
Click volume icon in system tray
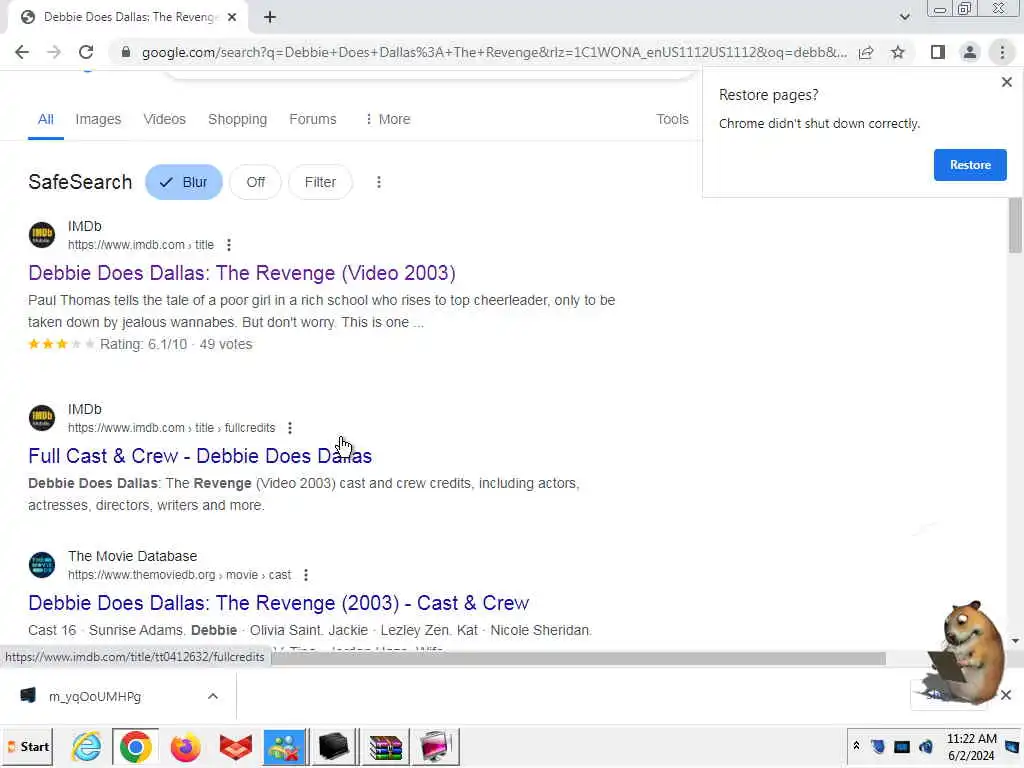(926, 746)
